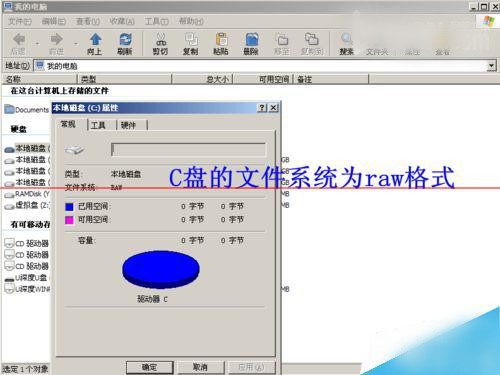Click the Windows flag logo in menu bar

tap(489, 21)
